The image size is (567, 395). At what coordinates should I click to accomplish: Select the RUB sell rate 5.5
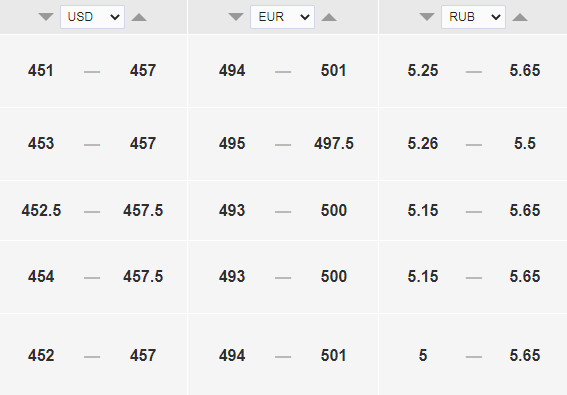[x=525, y=144]
